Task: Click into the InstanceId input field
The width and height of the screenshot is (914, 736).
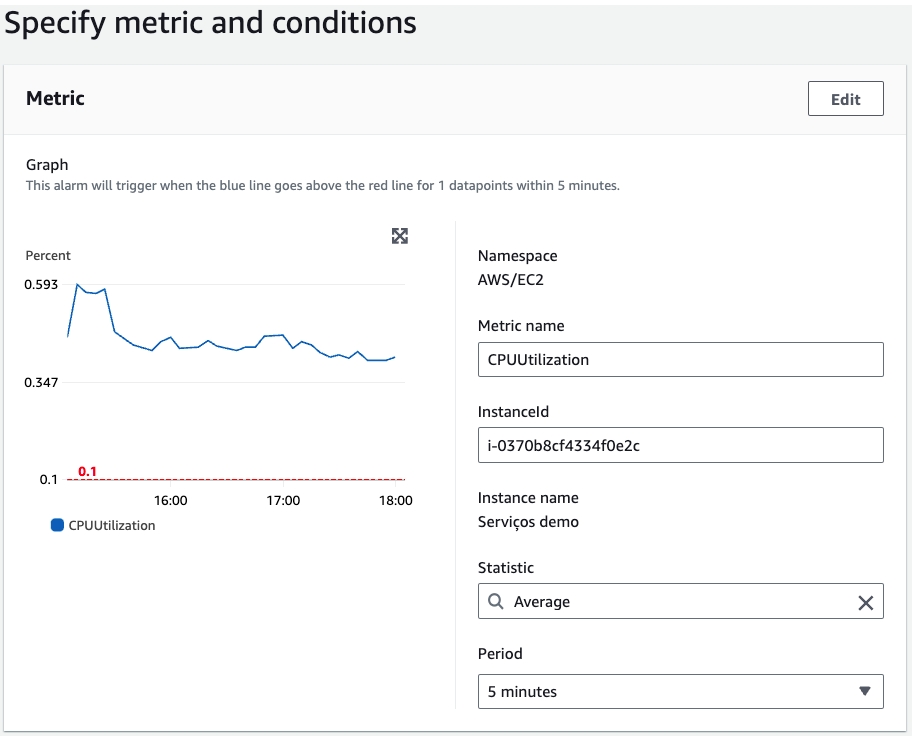Action: pyautogui.click(x=680, y=446)
